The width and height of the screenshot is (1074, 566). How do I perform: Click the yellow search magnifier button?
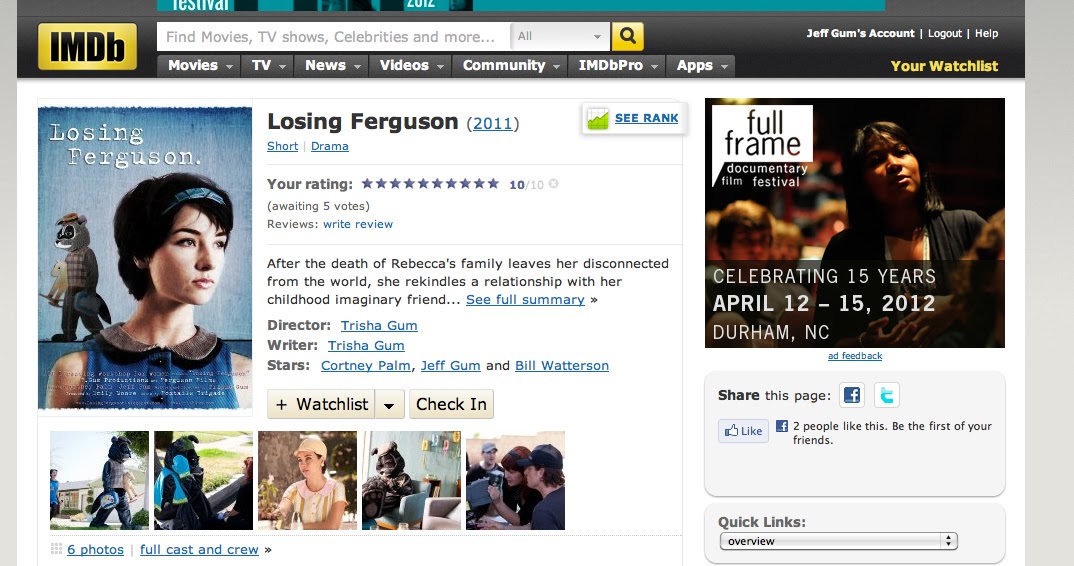[x=627, y=36]
